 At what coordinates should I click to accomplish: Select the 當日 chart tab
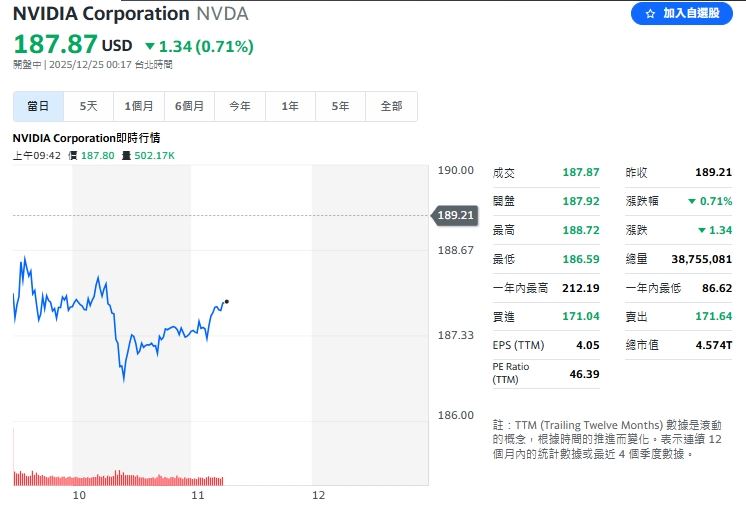coord(38,106)
